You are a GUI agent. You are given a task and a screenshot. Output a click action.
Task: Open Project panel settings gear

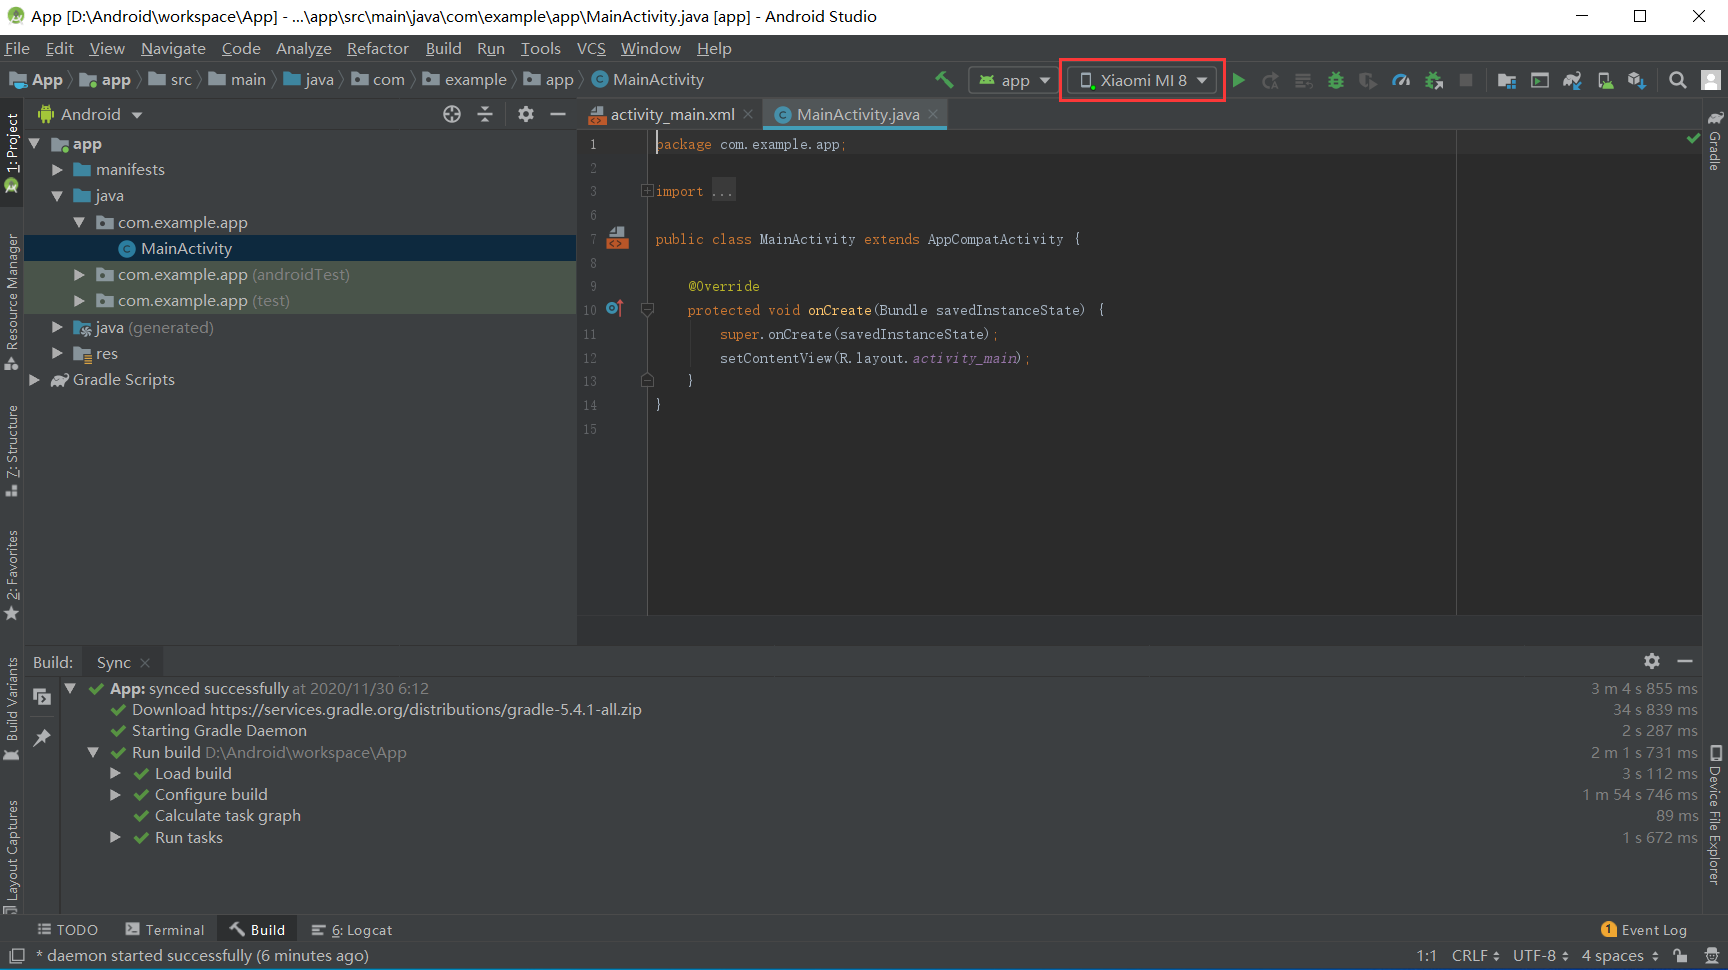pyautogui.click(x=526, y=114)
